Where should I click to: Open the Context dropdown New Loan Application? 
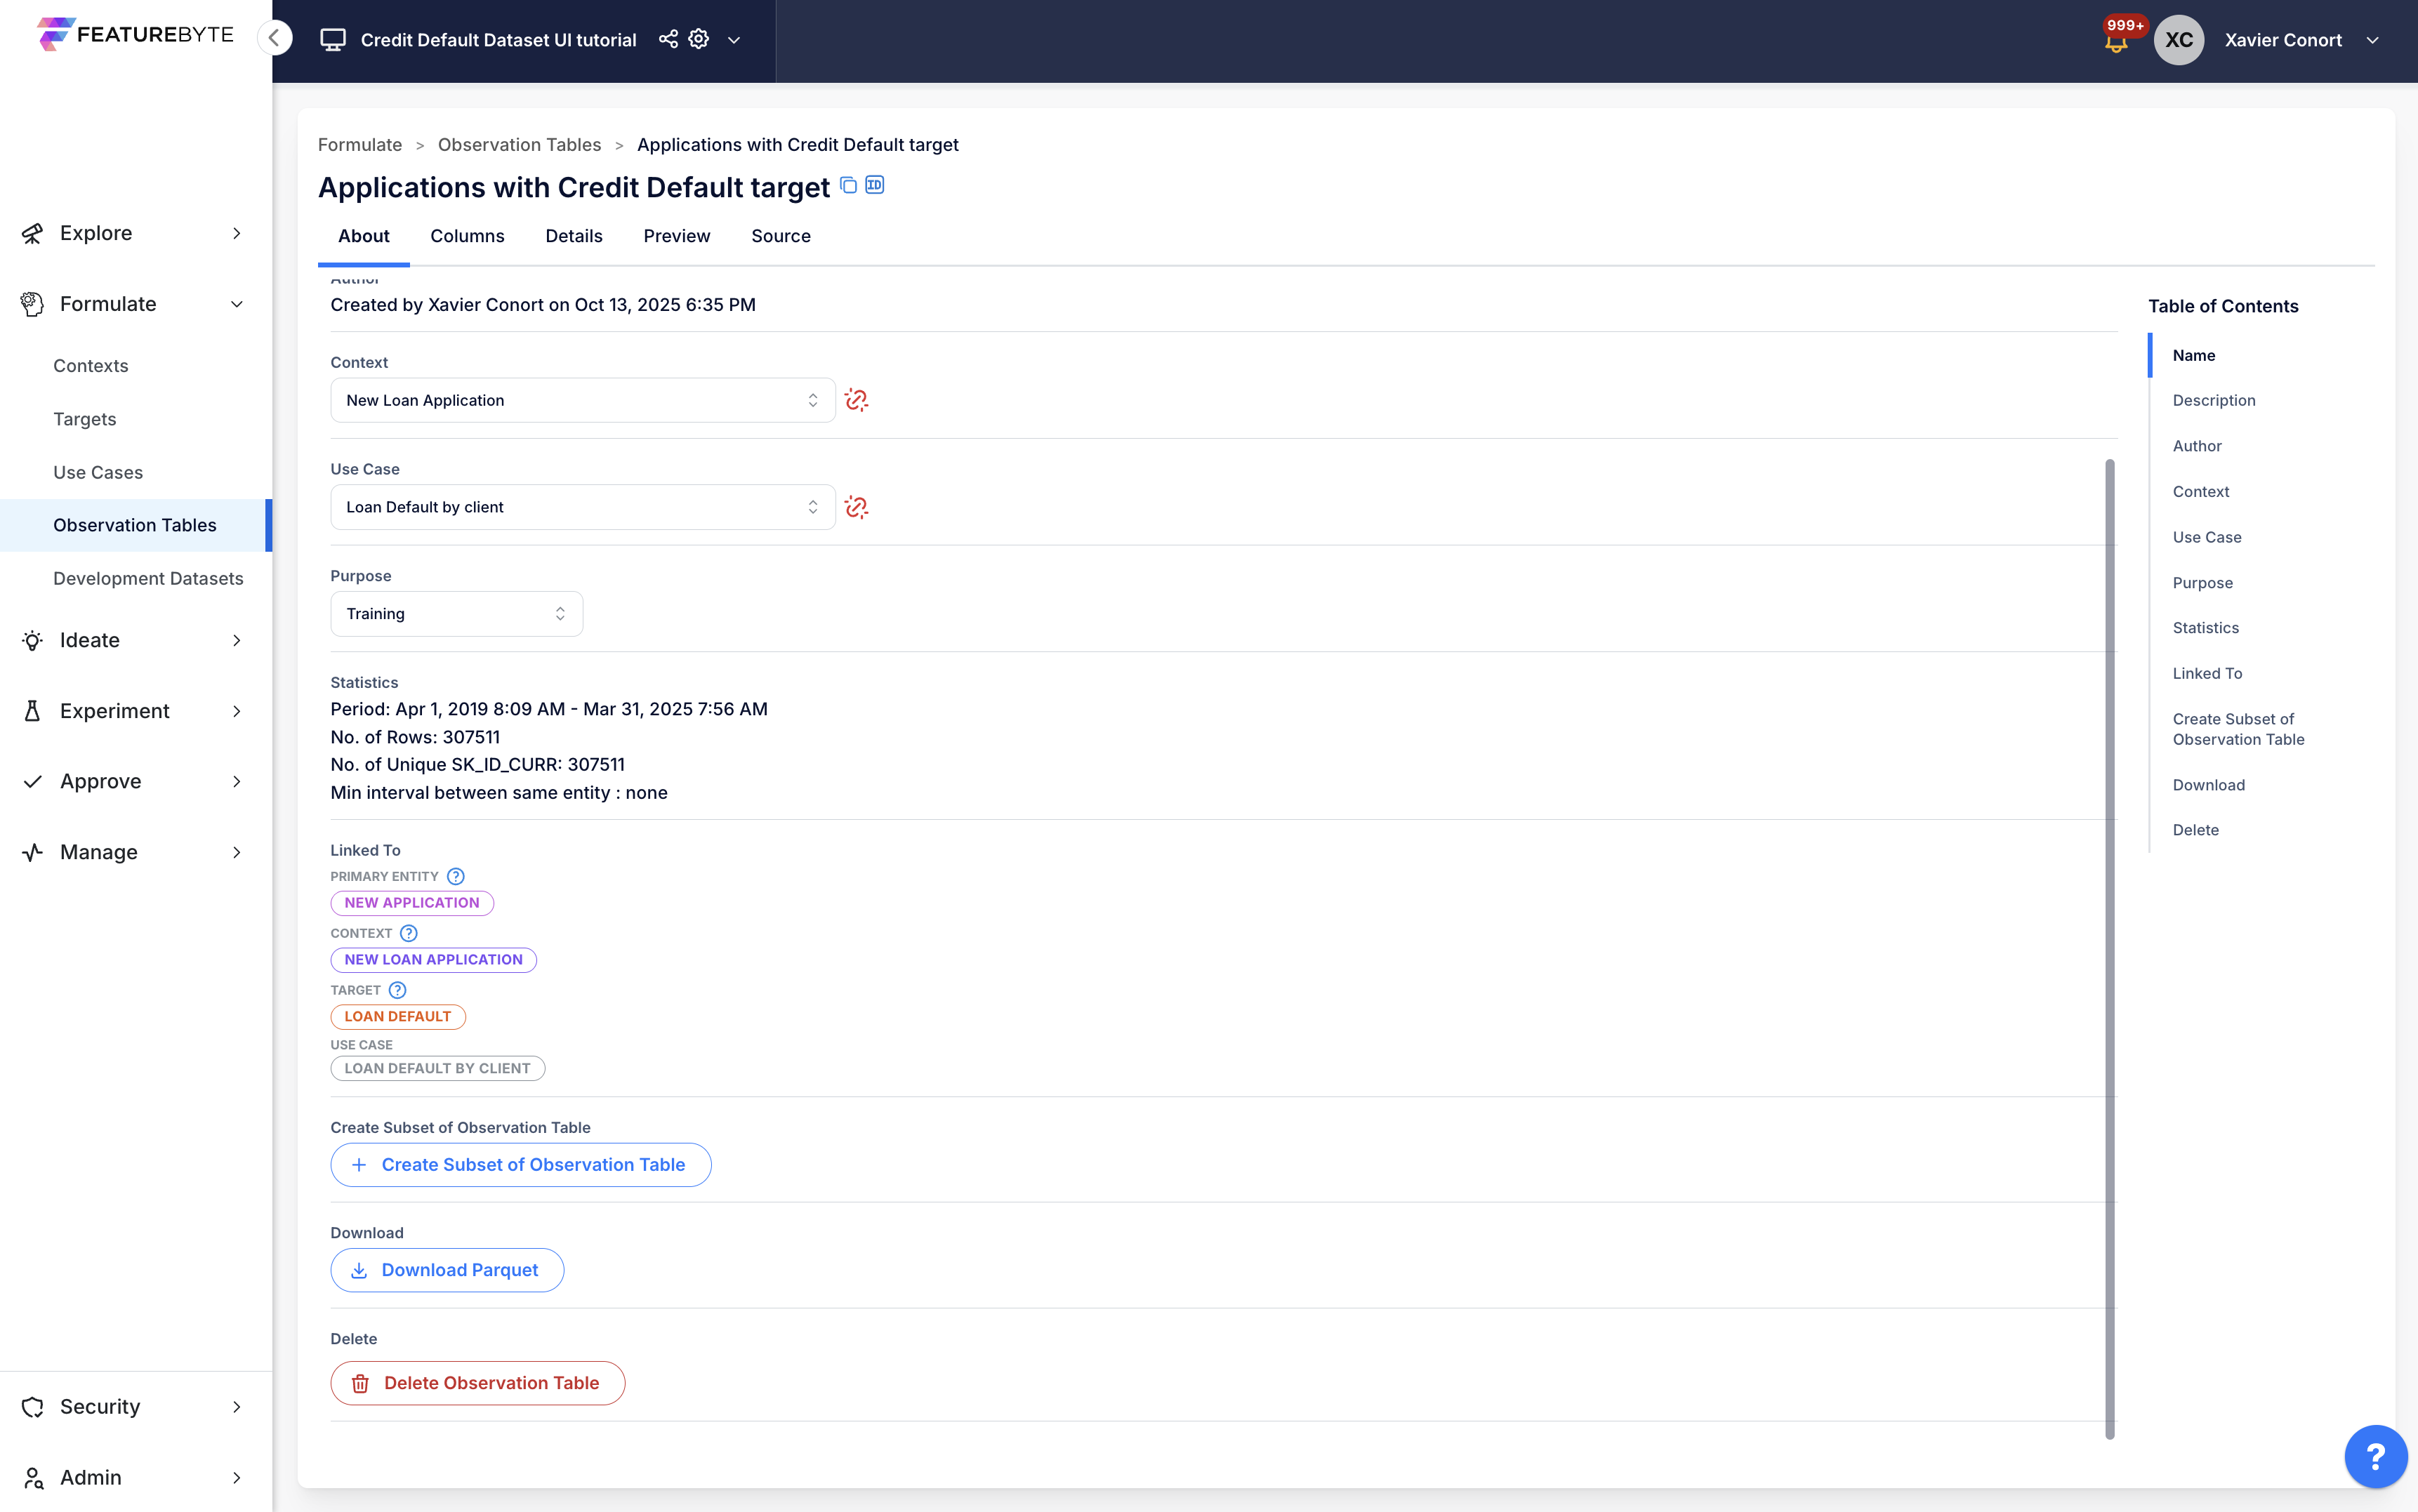582,400
